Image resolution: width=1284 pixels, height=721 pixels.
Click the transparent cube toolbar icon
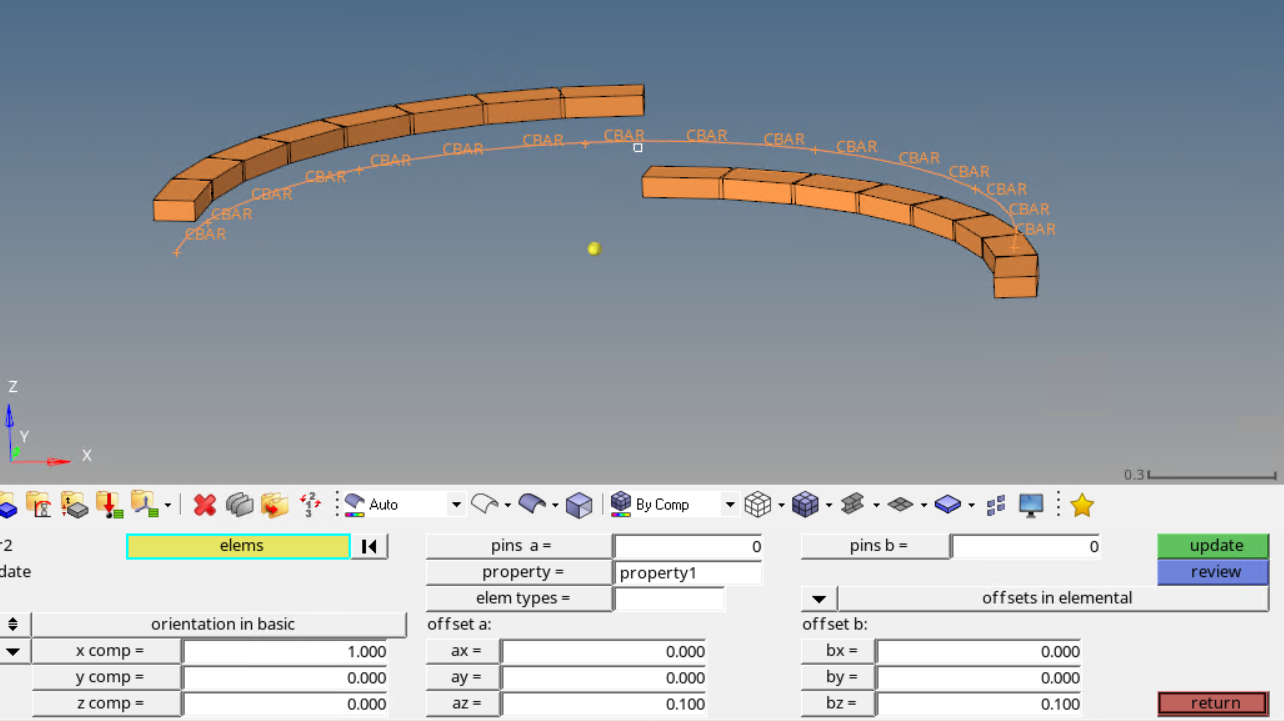(x=579, y=505)
